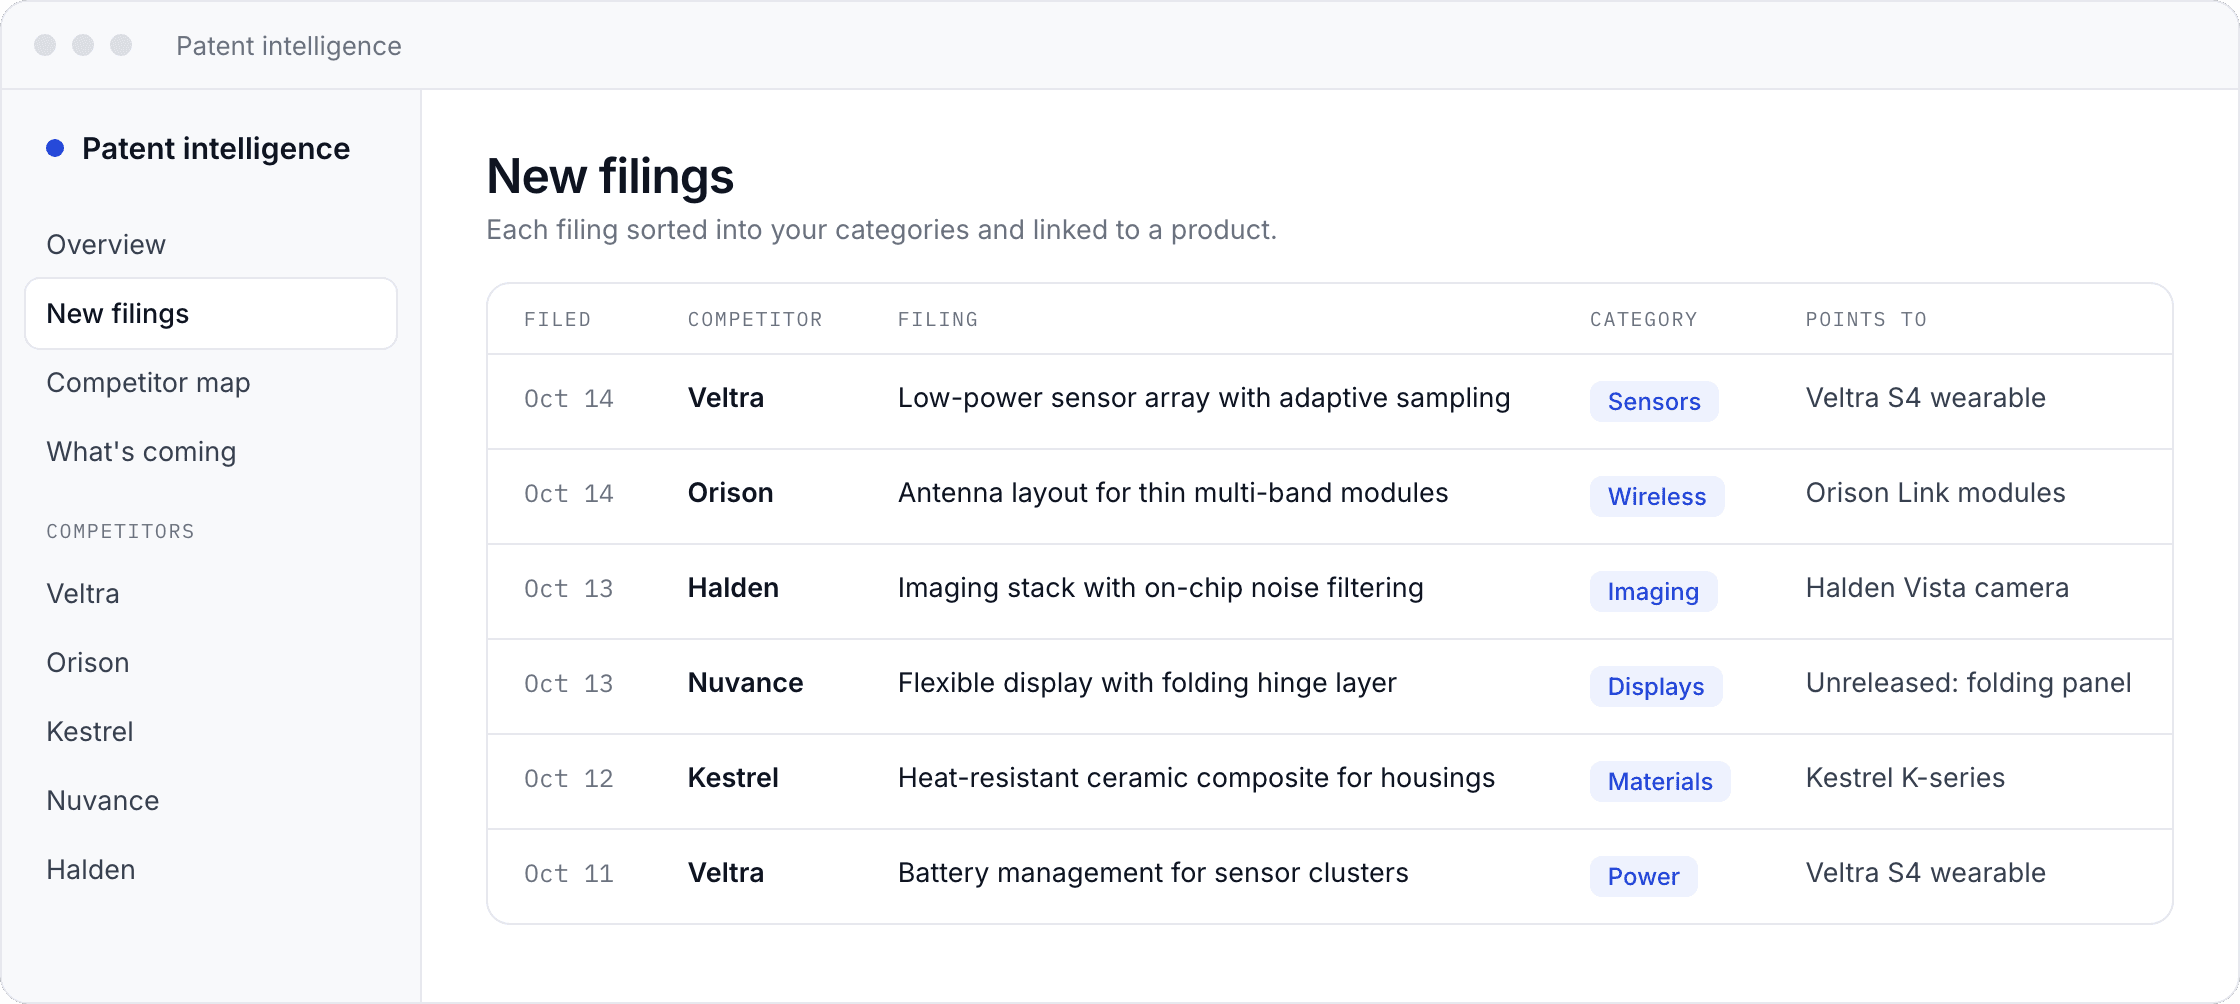Image resolution: width=2240 pixels, height=1004 pixels.
Task: Click the POINTS TO column header
Action: [1866, 320]
